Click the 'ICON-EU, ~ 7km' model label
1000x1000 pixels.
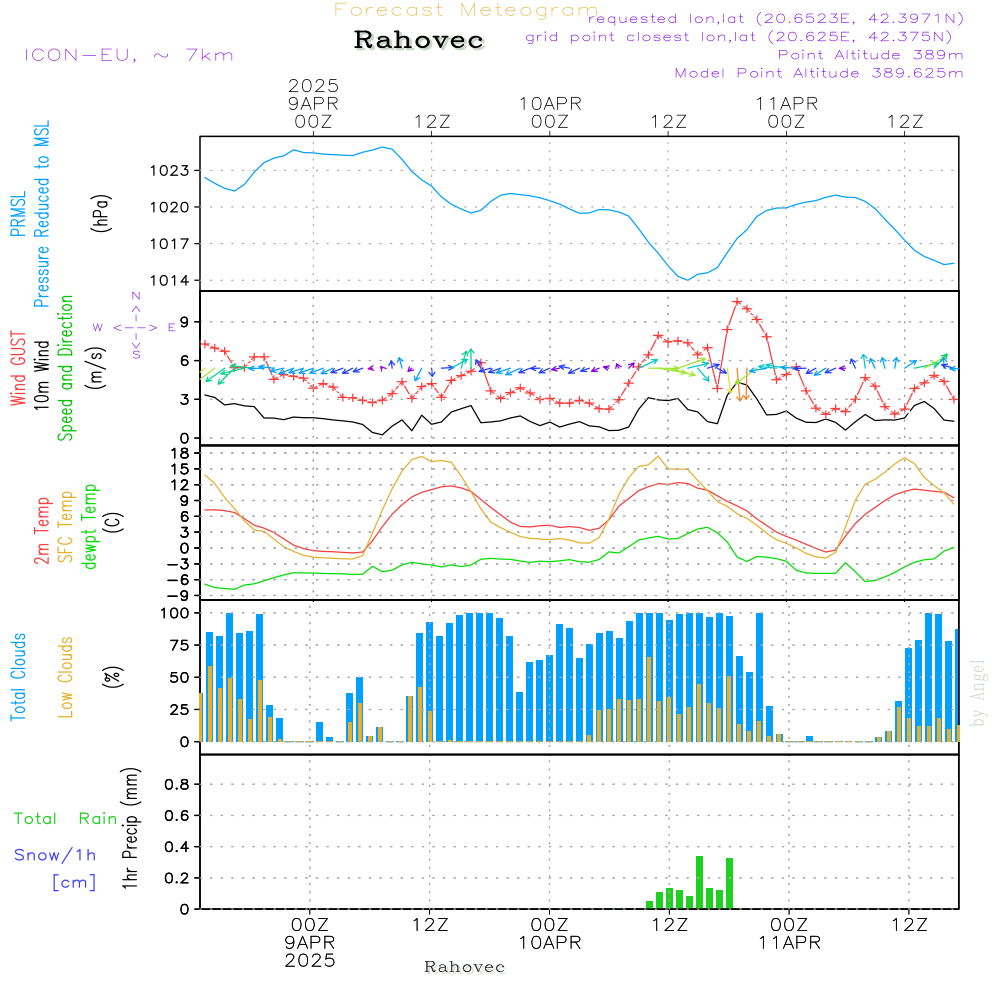(129, 55)
